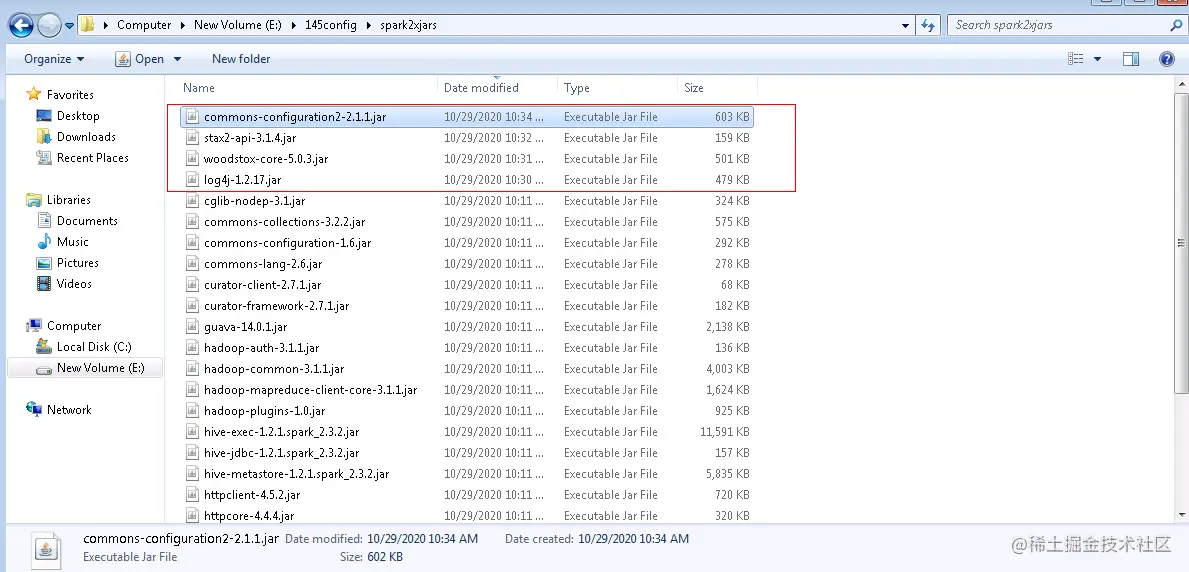Click the stax2-api-3.1.4.jar file icon

[x=193, y=138]
